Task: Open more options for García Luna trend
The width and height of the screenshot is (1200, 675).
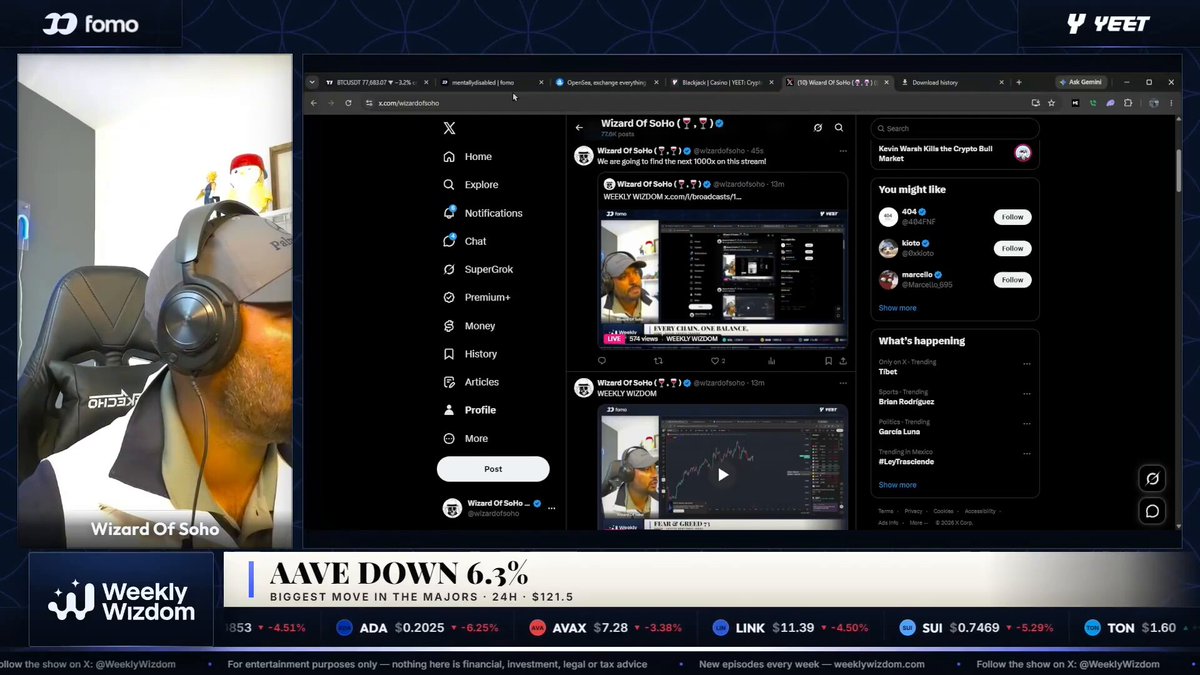Action: pyautogui.click(x=1026, y=423)
